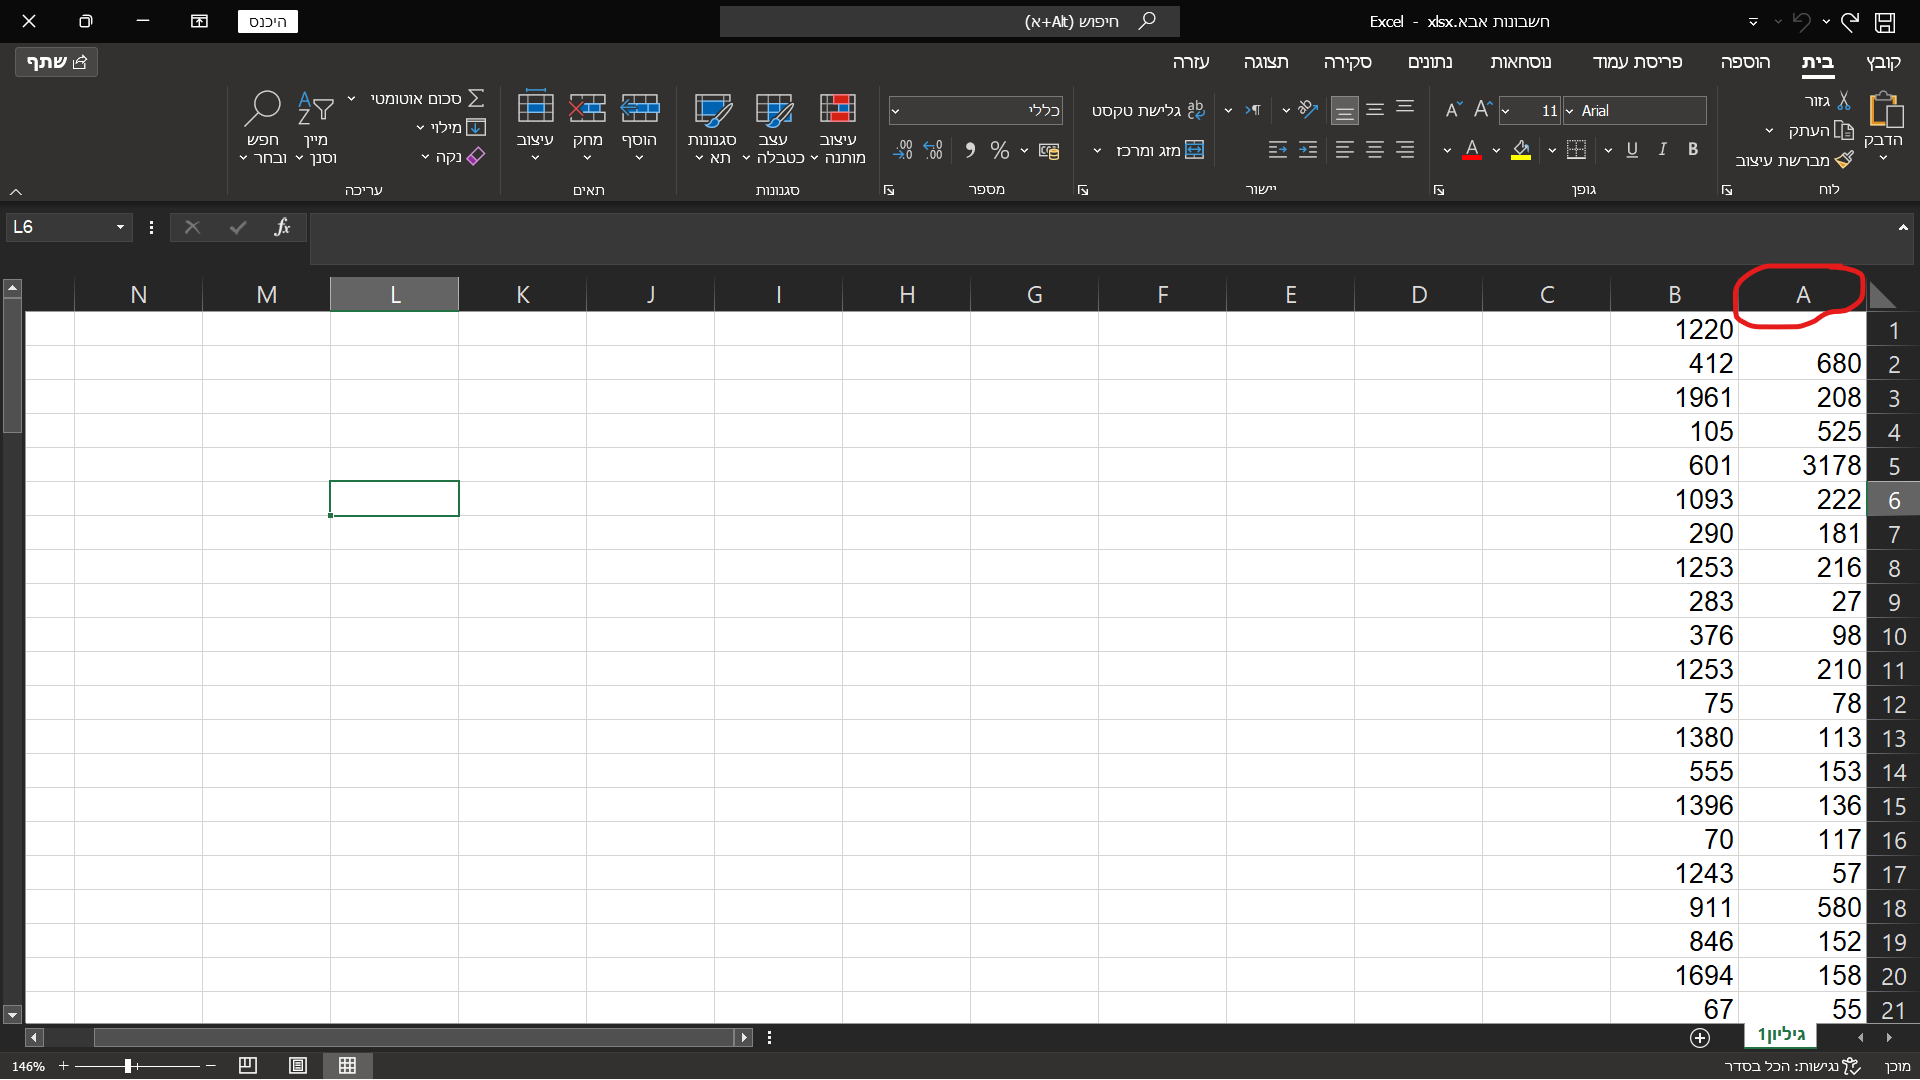Click Conditional Formatting icon
The height and width of the screenshot is (1080, 1920).
pyautogui.click(x=838, y=110)
